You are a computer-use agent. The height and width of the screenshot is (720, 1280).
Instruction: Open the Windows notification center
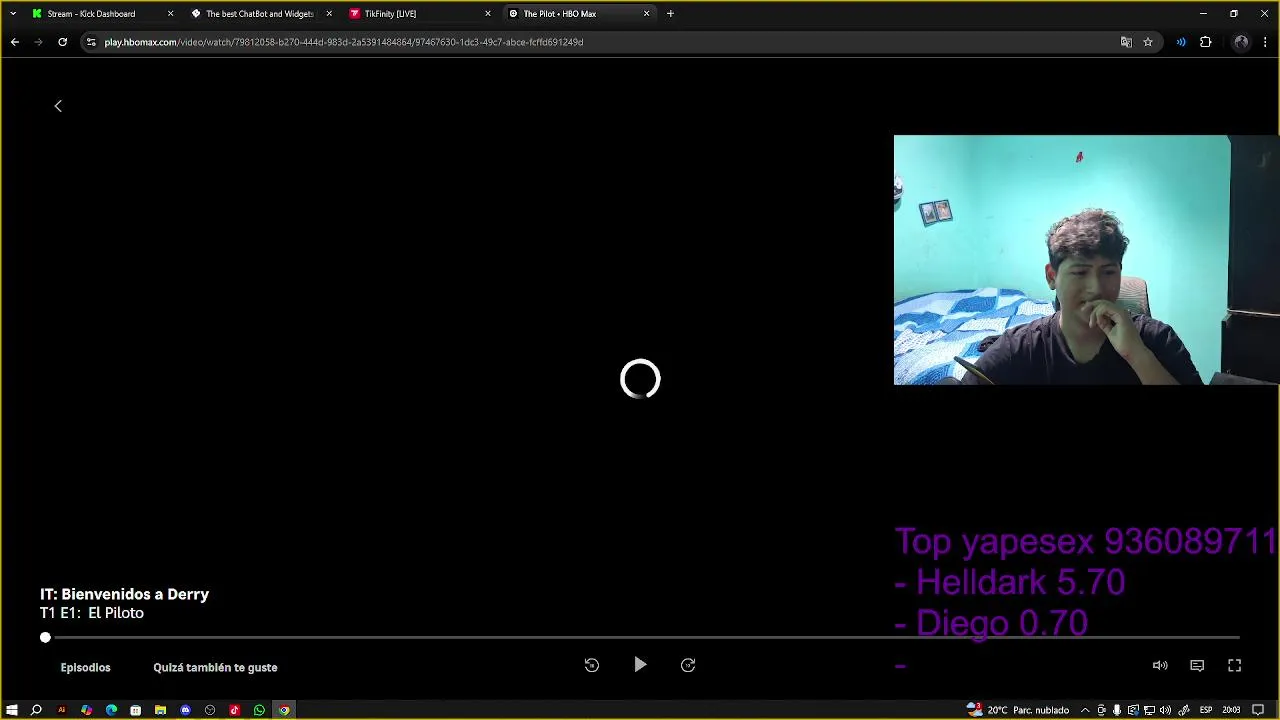(1258, 710)
